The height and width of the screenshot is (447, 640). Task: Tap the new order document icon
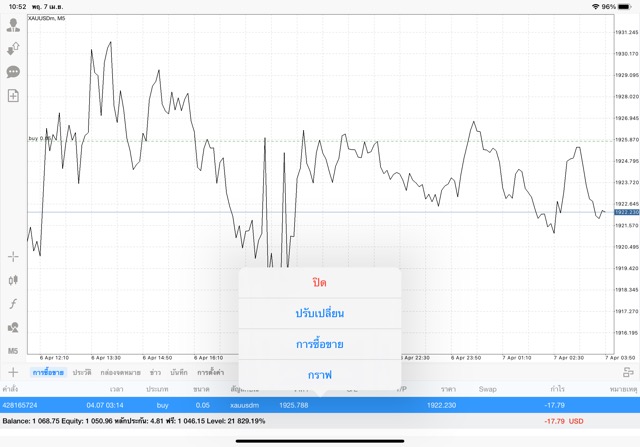(13, 96)
